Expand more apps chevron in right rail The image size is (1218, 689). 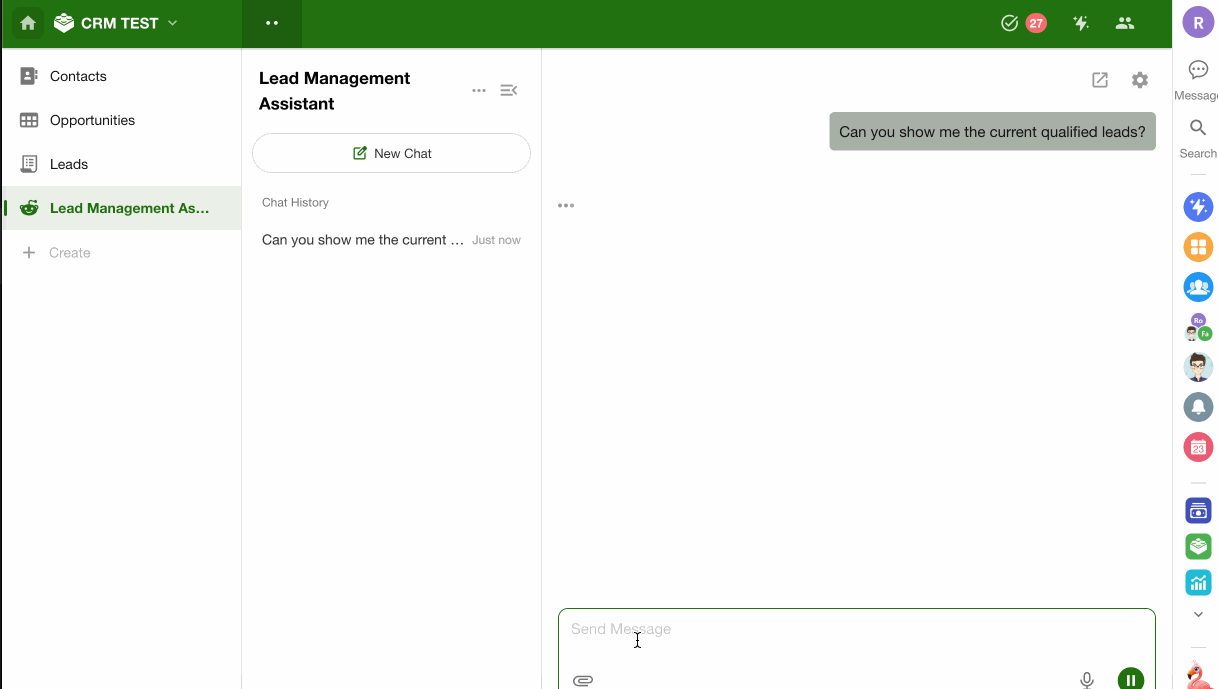[1198, 614]
